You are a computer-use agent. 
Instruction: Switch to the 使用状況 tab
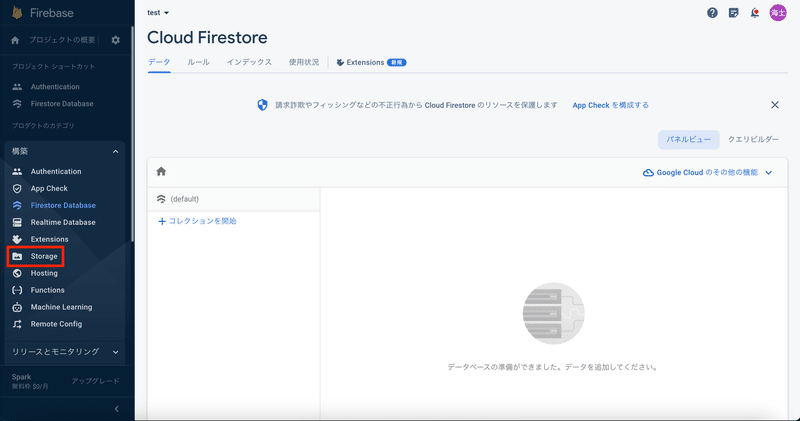(x=304, y=62)
